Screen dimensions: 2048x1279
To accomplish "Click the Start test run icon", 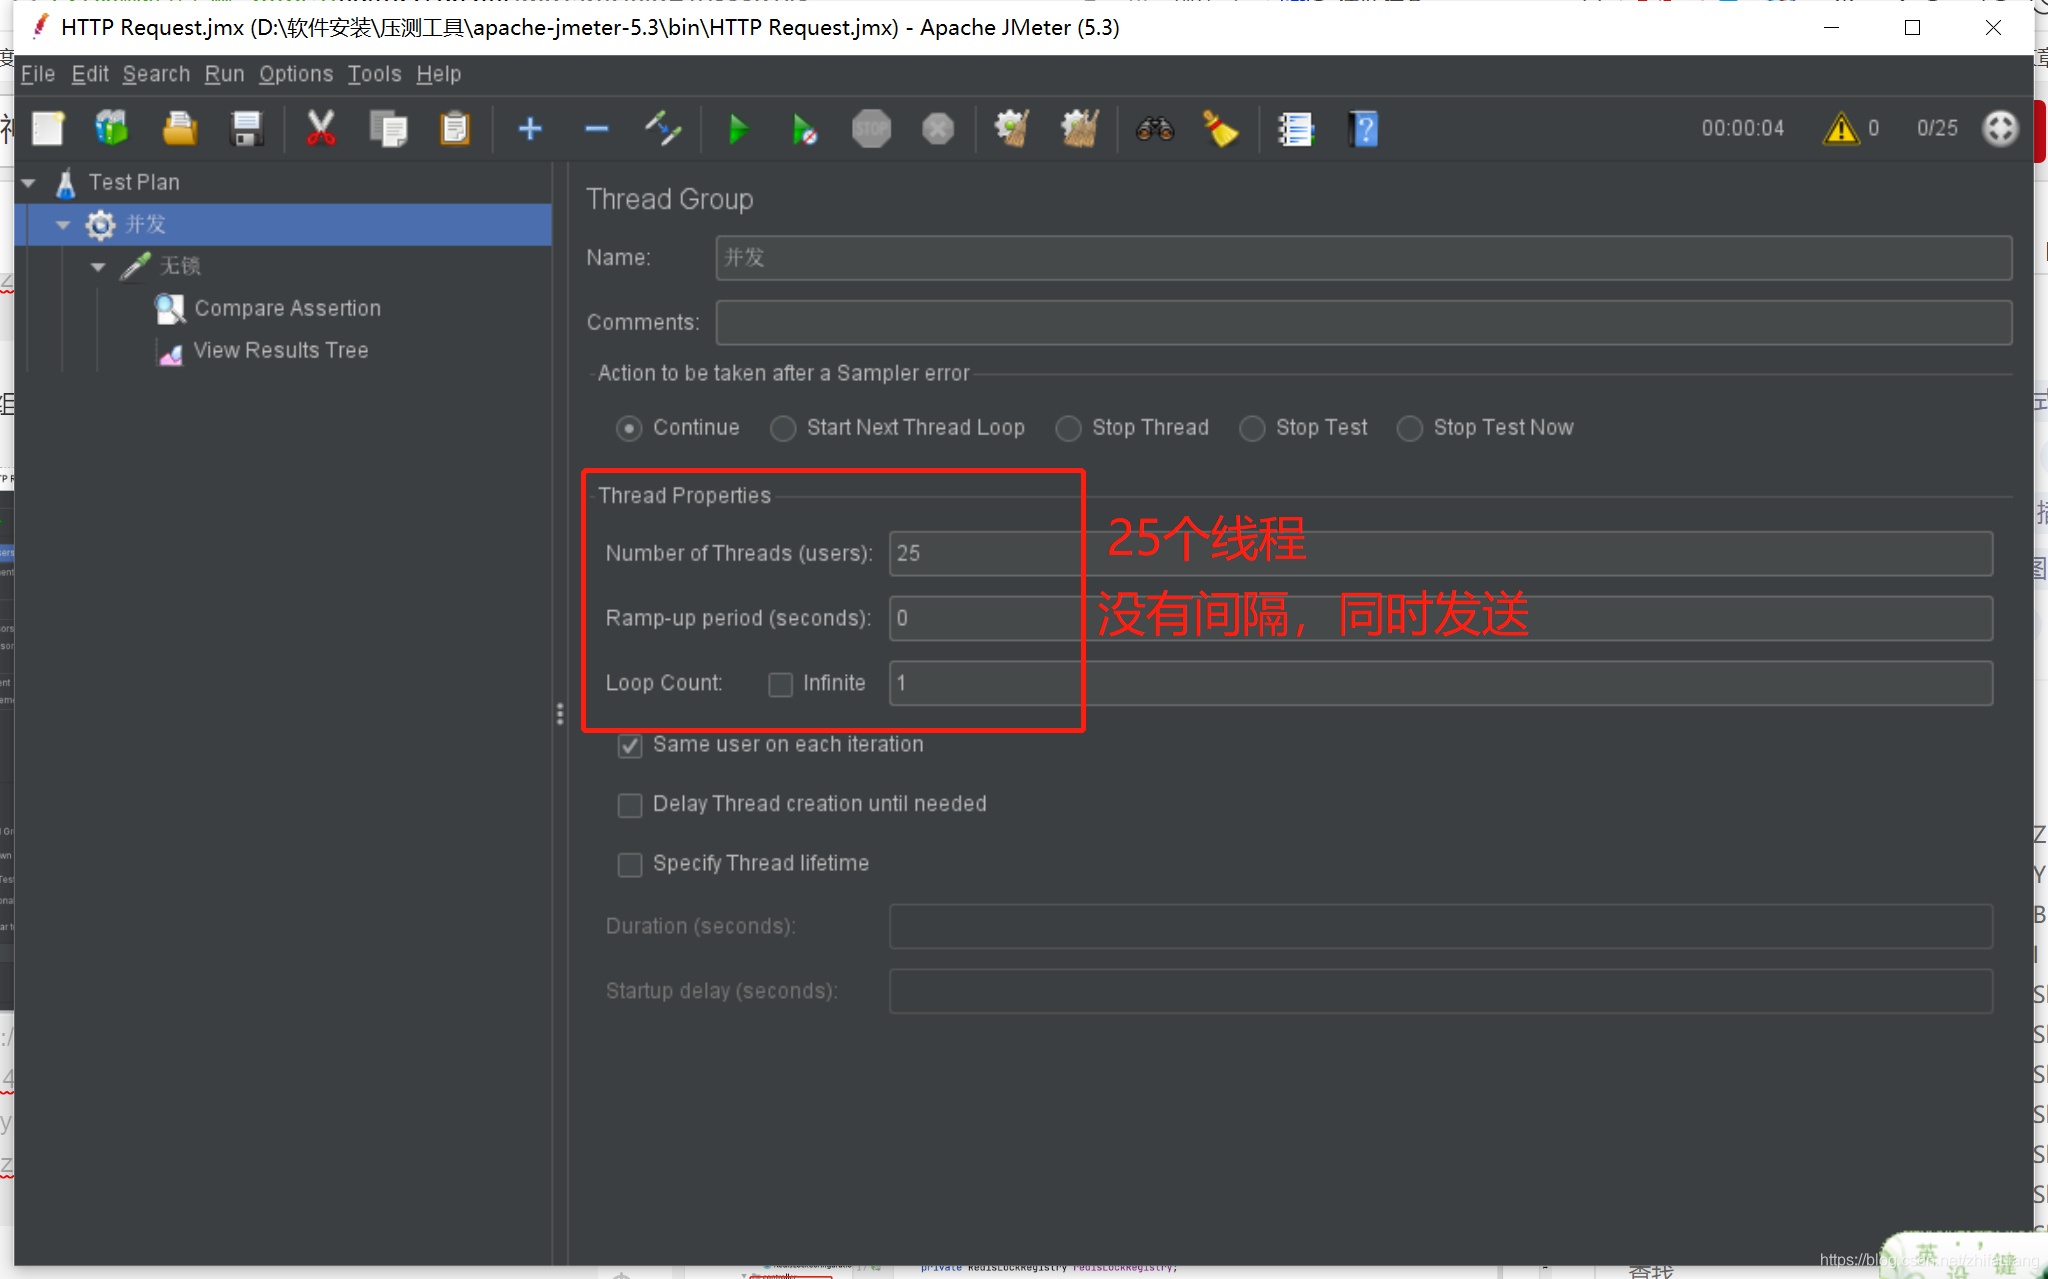I will (x=737, y=130).
